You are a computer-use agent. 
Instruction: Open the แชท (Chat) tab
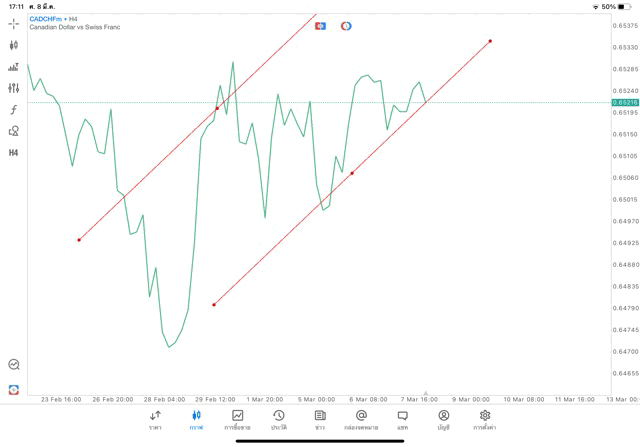402,420
